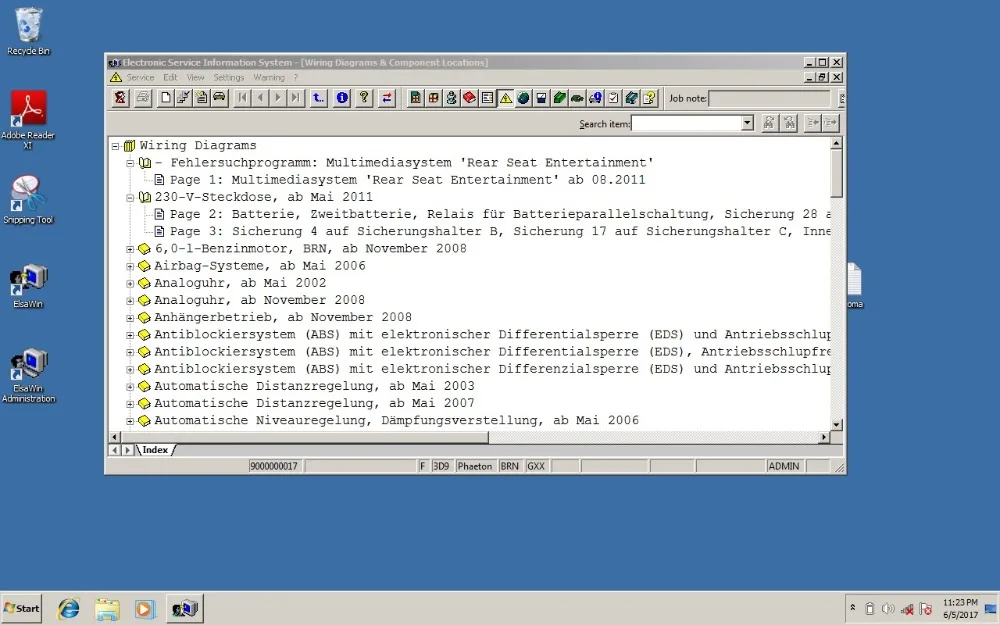
Task: Click the speaker volume tray icon
Action: coord(888,609)
